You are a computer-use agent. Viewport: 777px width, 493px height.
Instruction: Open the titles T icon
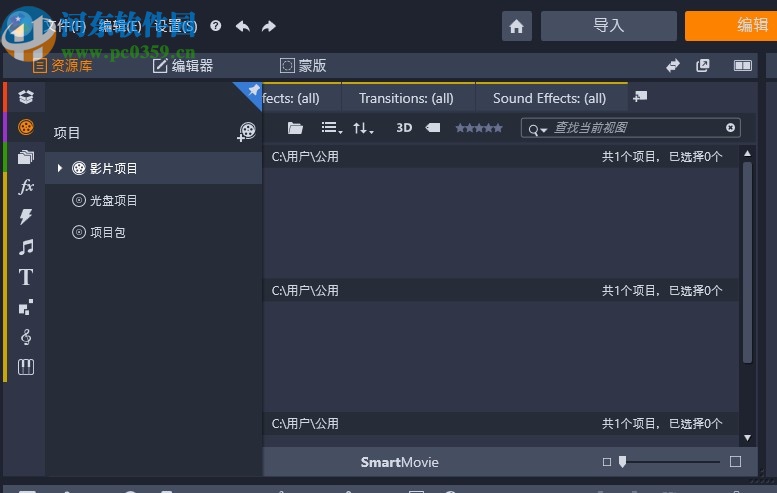(x=26, y=277)
